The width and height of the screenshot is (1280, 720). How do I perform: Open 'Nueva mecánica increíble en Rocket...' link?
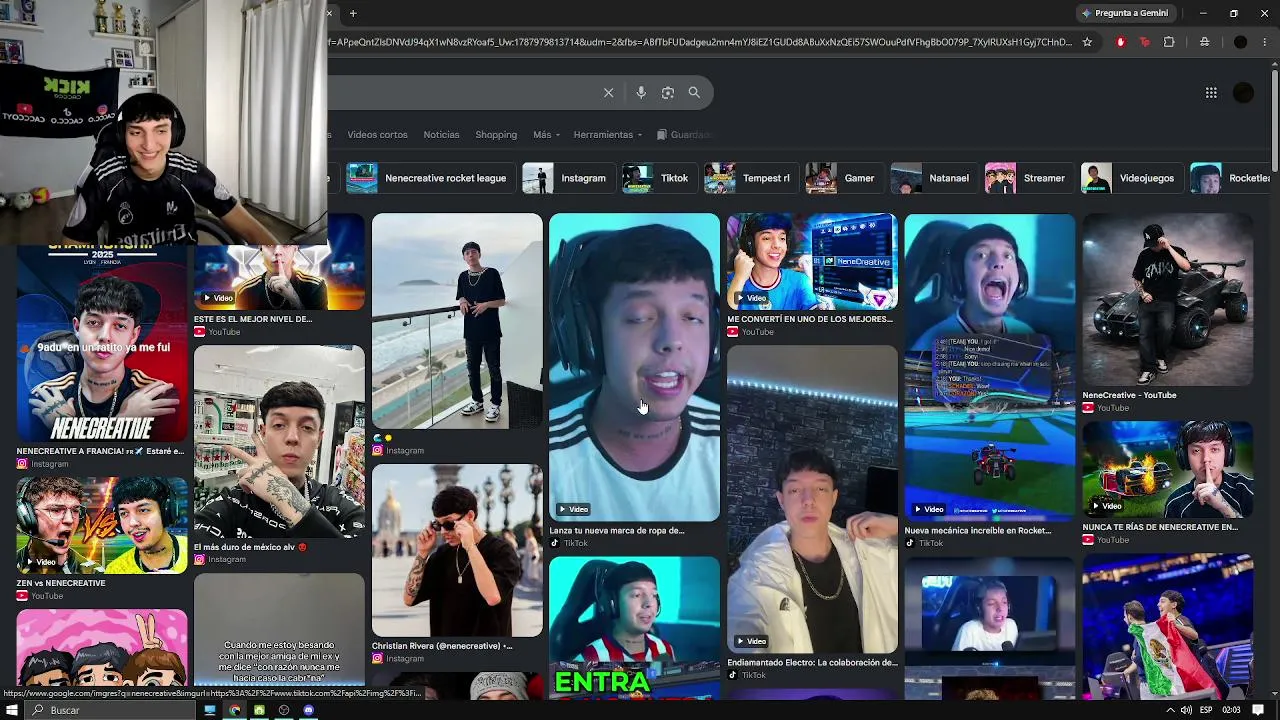[x=978, y=531]
